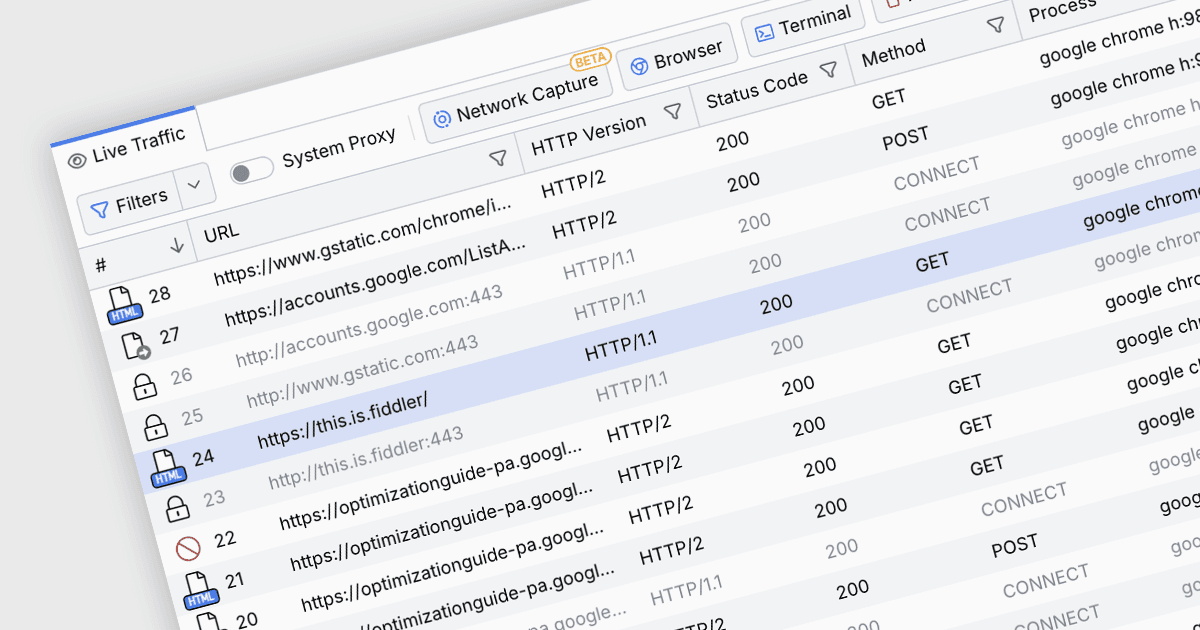Select the https://this.is.fiddler/ URL
The image size is (1200, 630).
coord(343,420)
